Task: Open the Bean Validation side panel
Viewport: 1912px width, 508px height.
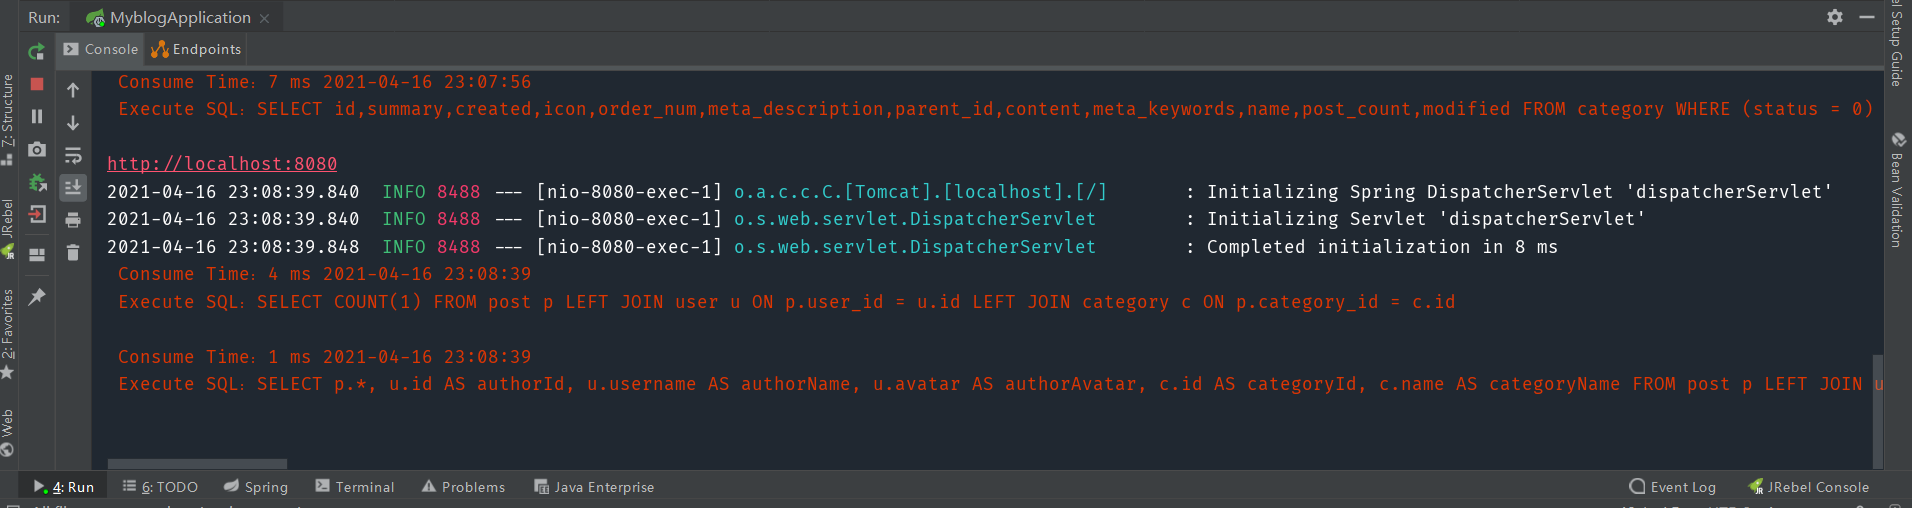Action: point(1896,189)
